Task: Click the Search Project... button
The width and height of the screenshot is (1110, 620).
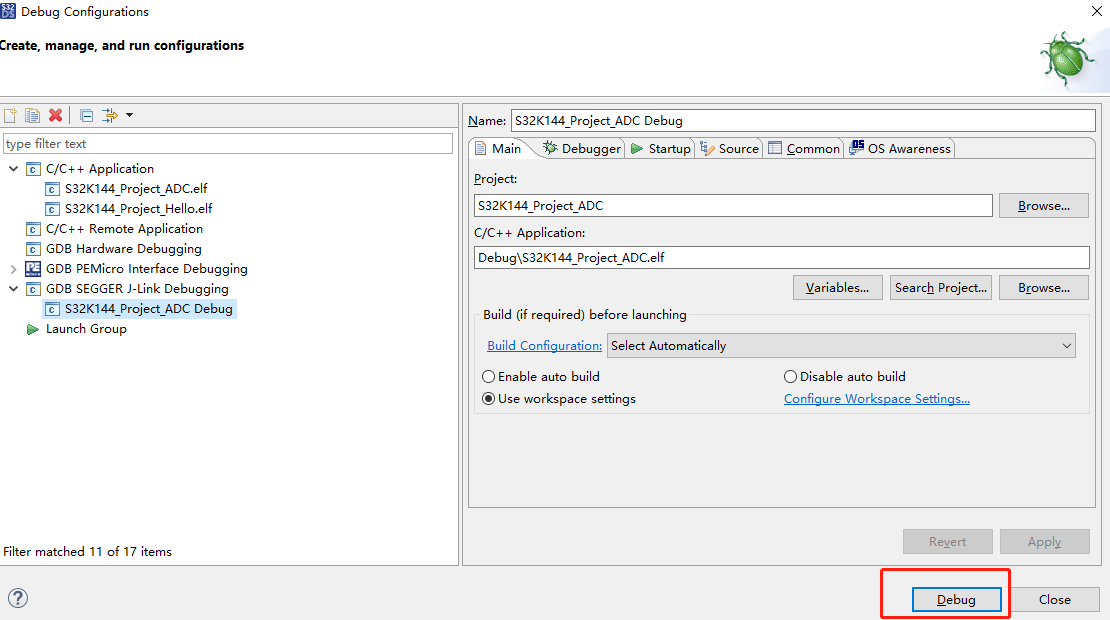Action: (941, 288)
